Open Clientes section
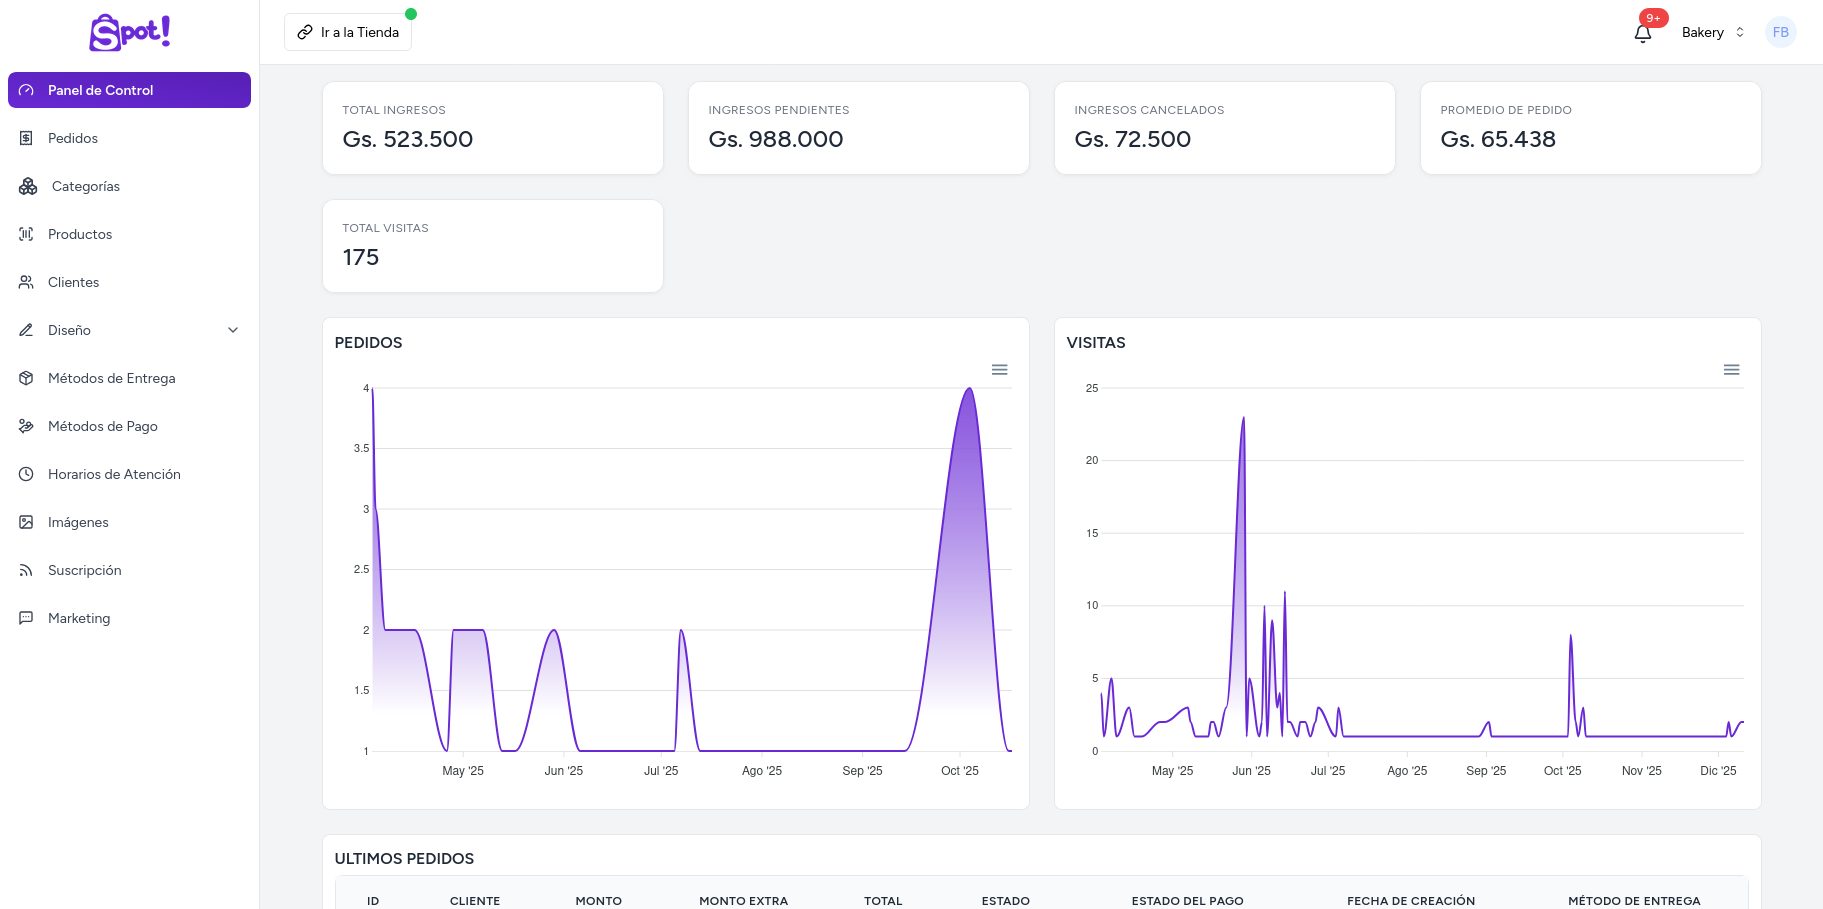Image resolution: width=1823 pixels, height=909 pixels. 73,282
